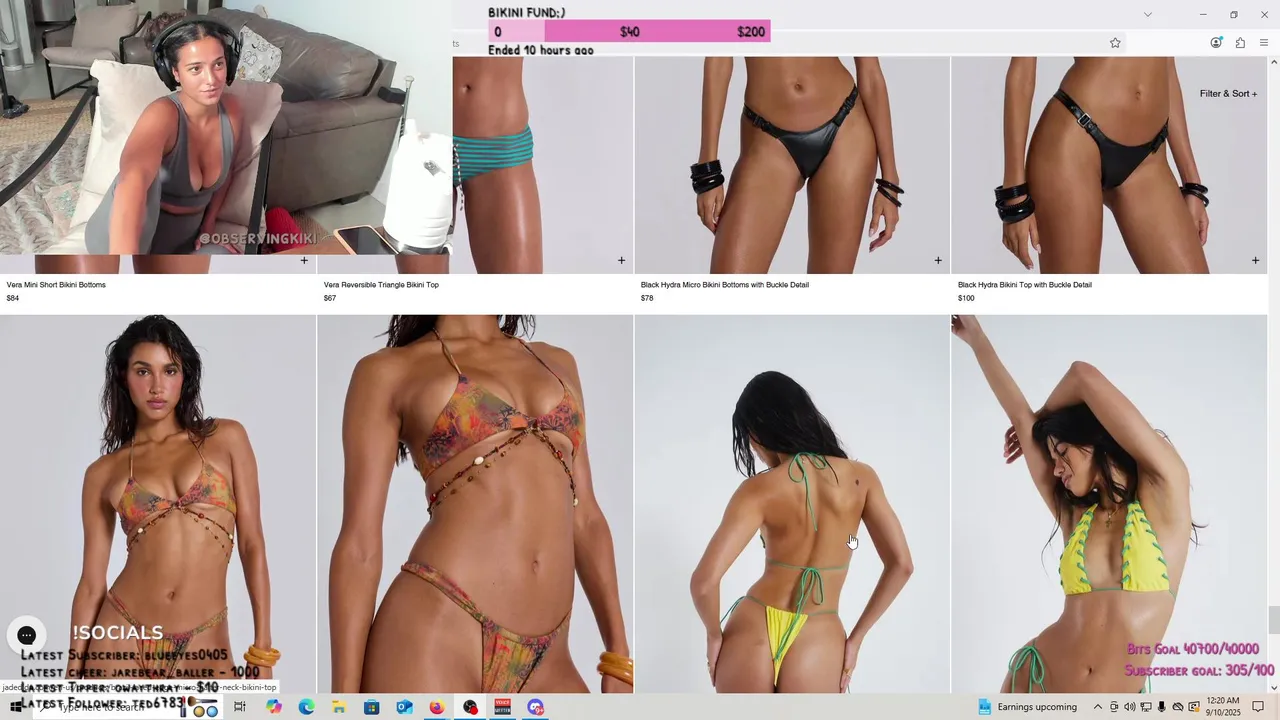Open the Black Hydra Micro Bottoms product image

792,165
